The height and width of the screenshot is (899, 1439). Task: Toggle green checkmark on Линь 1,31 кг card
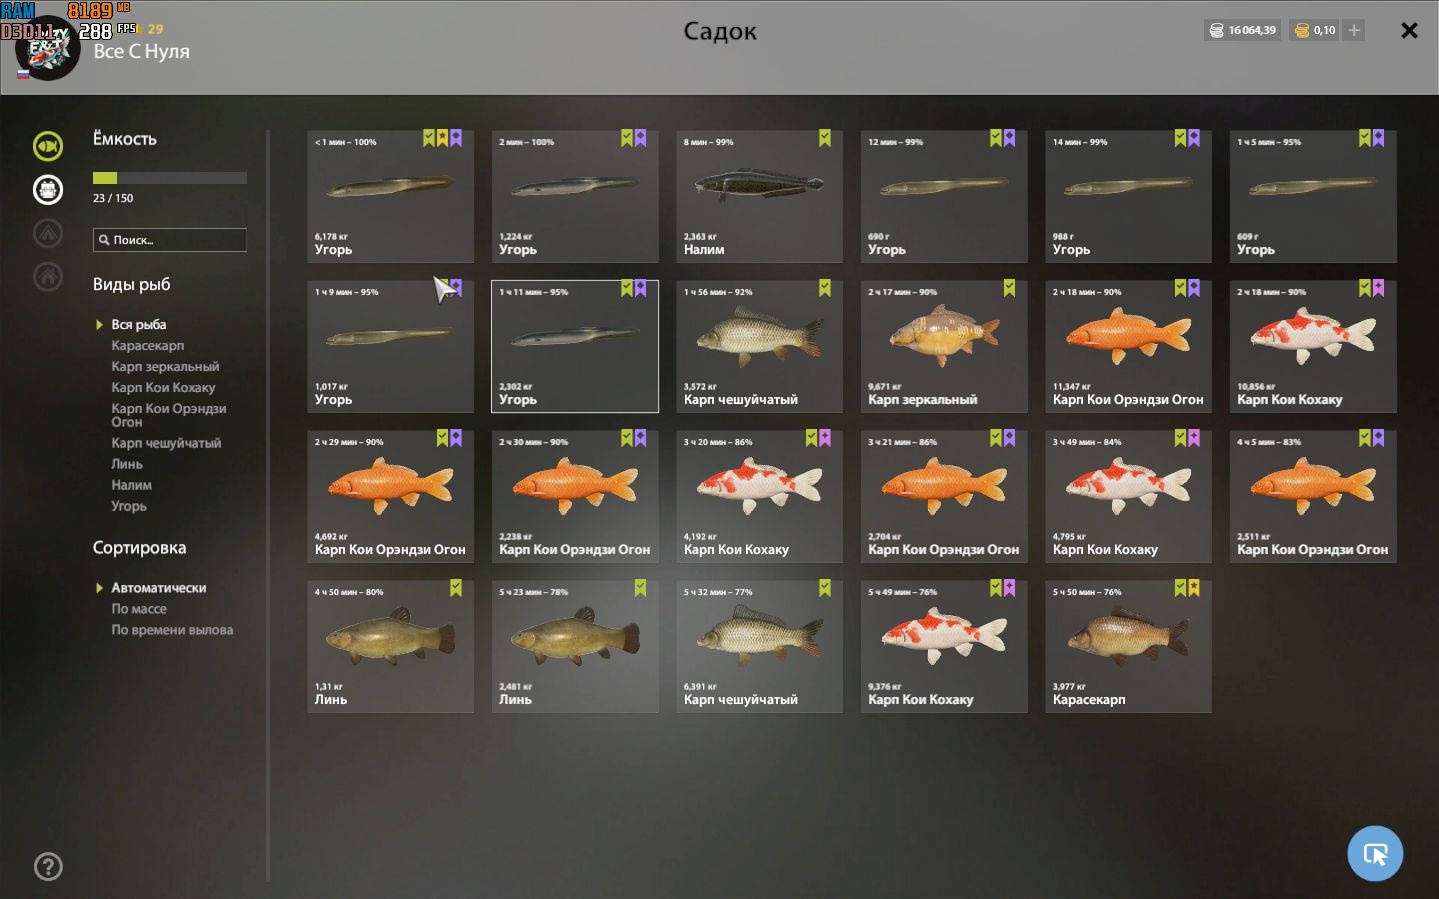tap(456, 588)
